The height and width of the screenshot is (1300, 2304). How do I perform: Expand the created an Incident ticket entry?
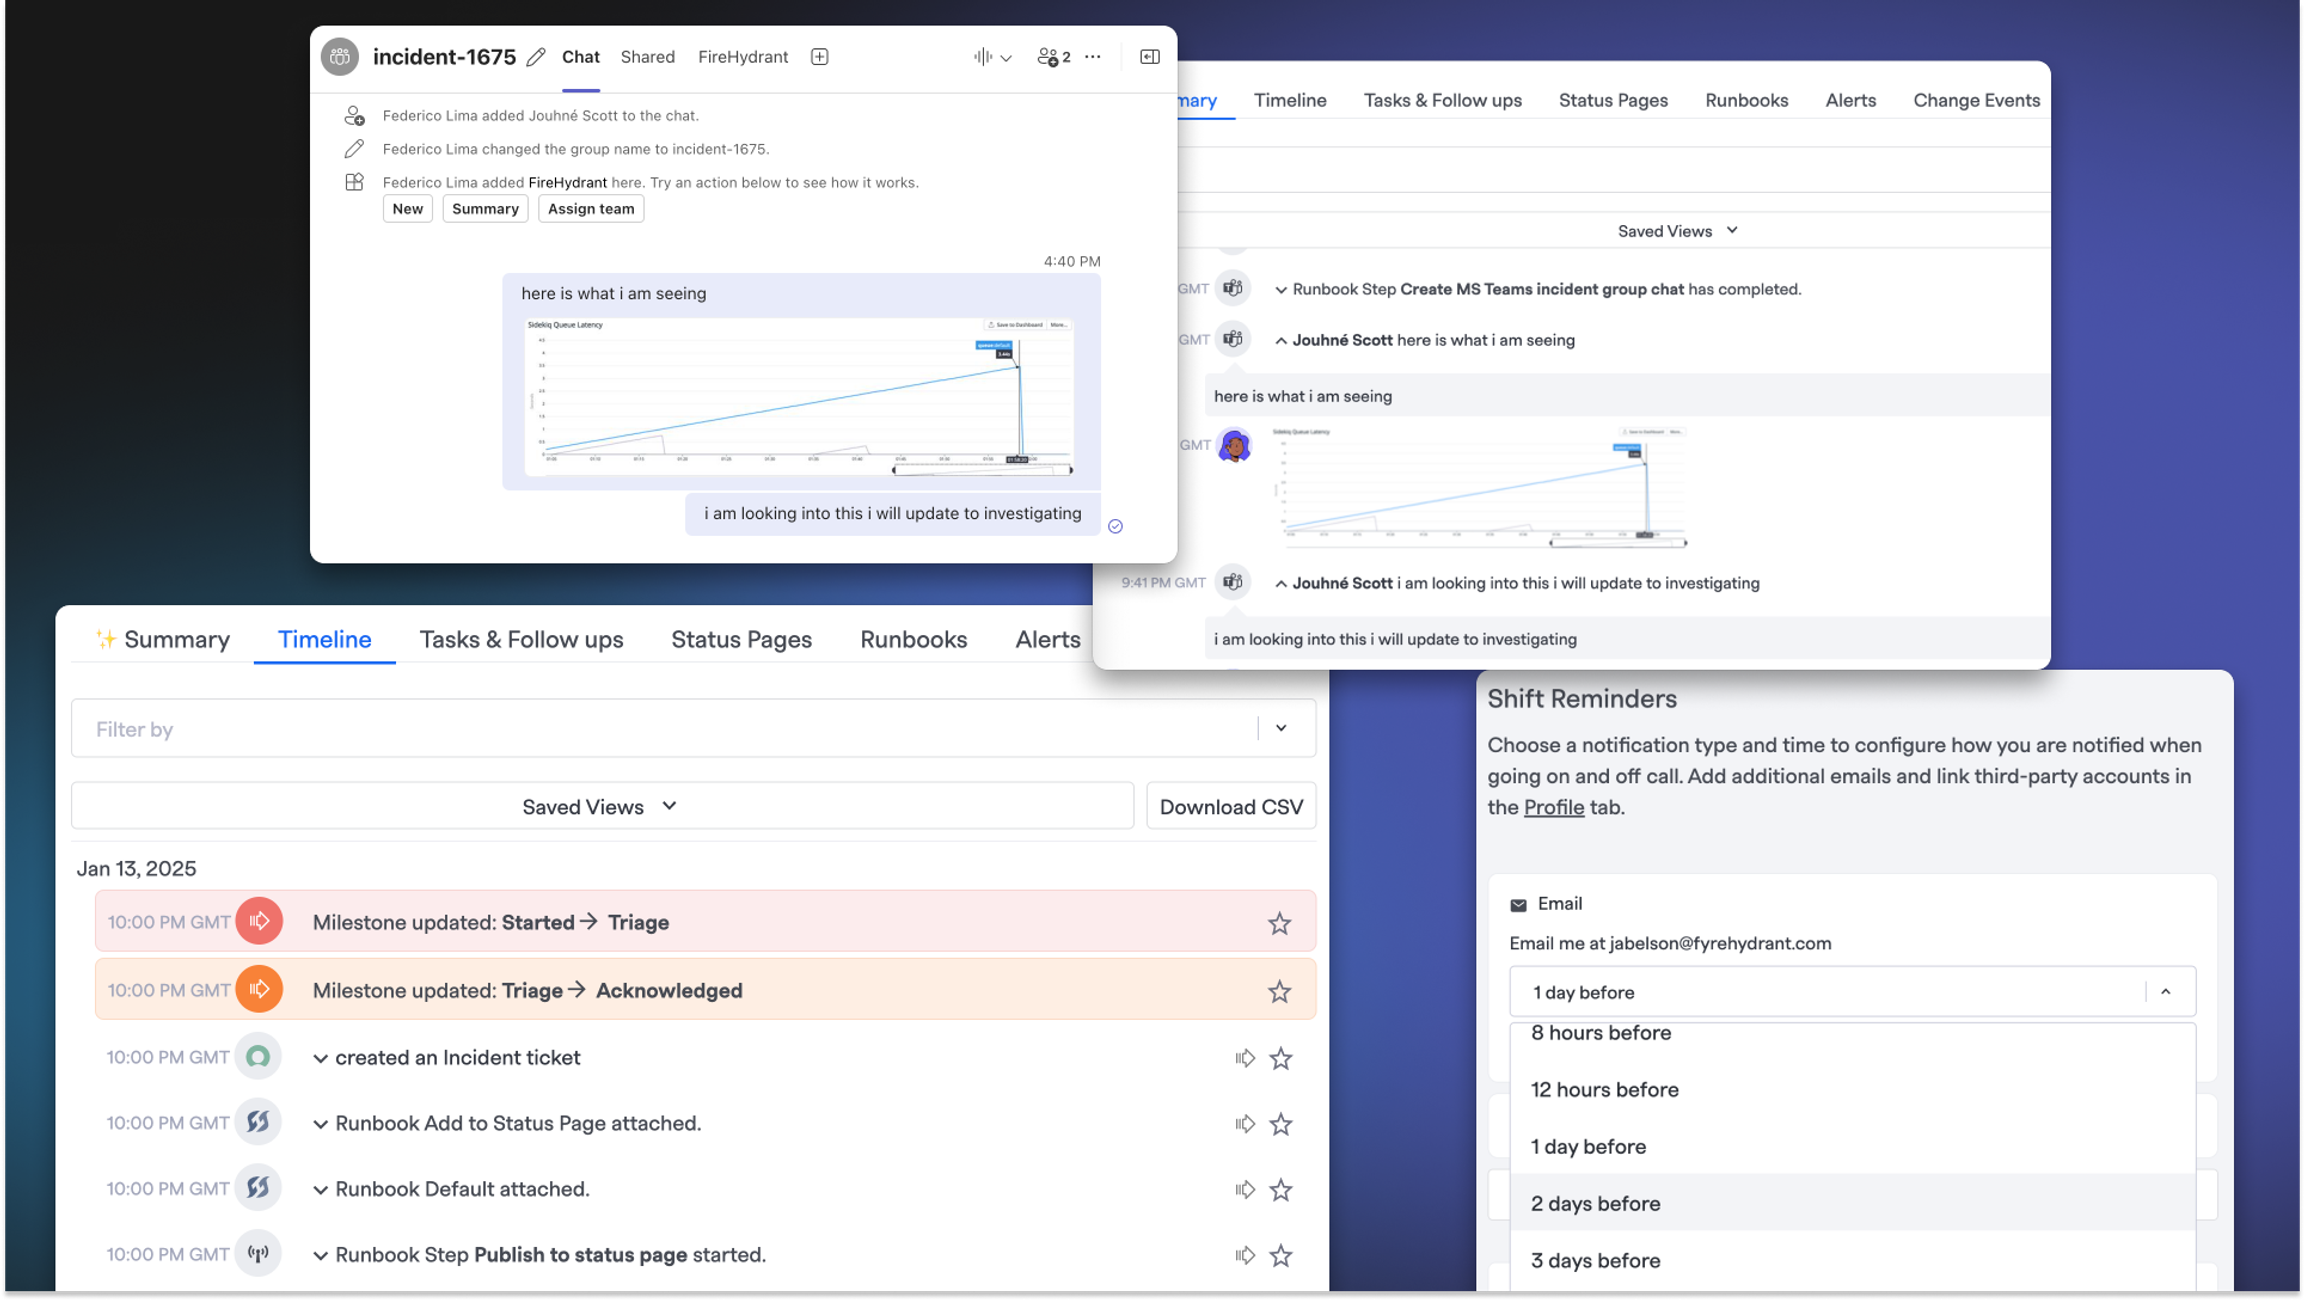(320, 1058)
